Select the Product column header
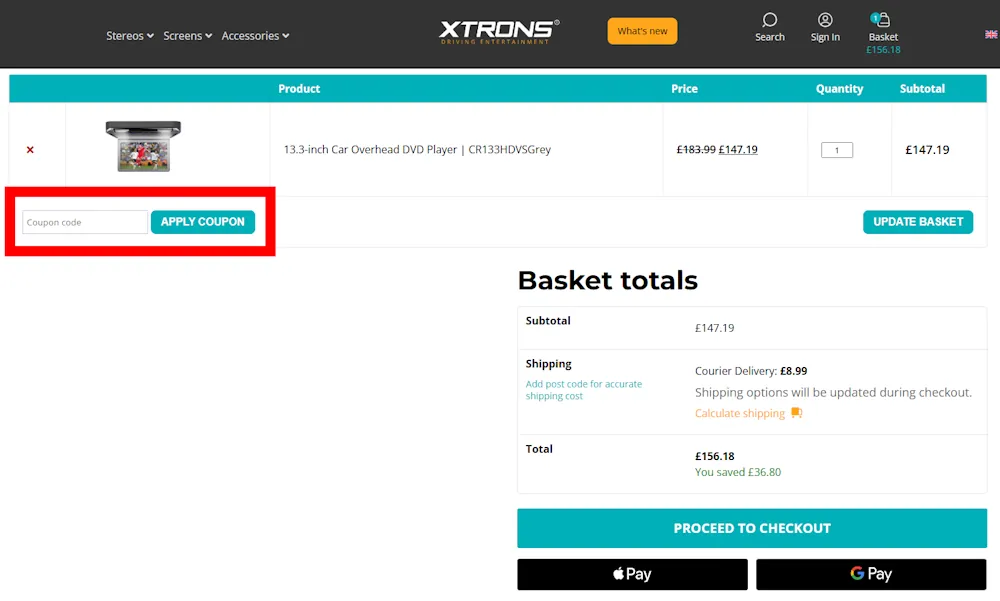The height and width of the screenshot is (601, 1000). 298,88
